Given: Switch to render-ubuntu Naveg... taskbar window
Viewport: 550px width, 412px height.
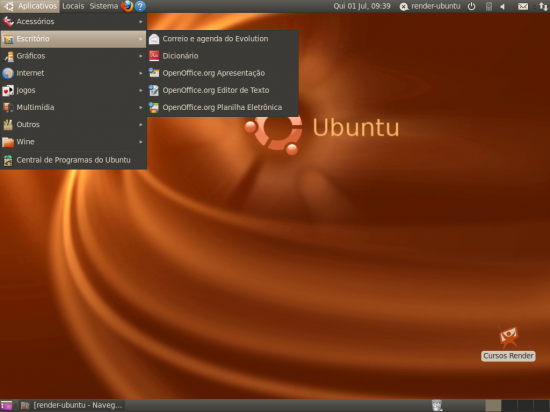Looking at the screenshot, I should (x=72, y=406).
